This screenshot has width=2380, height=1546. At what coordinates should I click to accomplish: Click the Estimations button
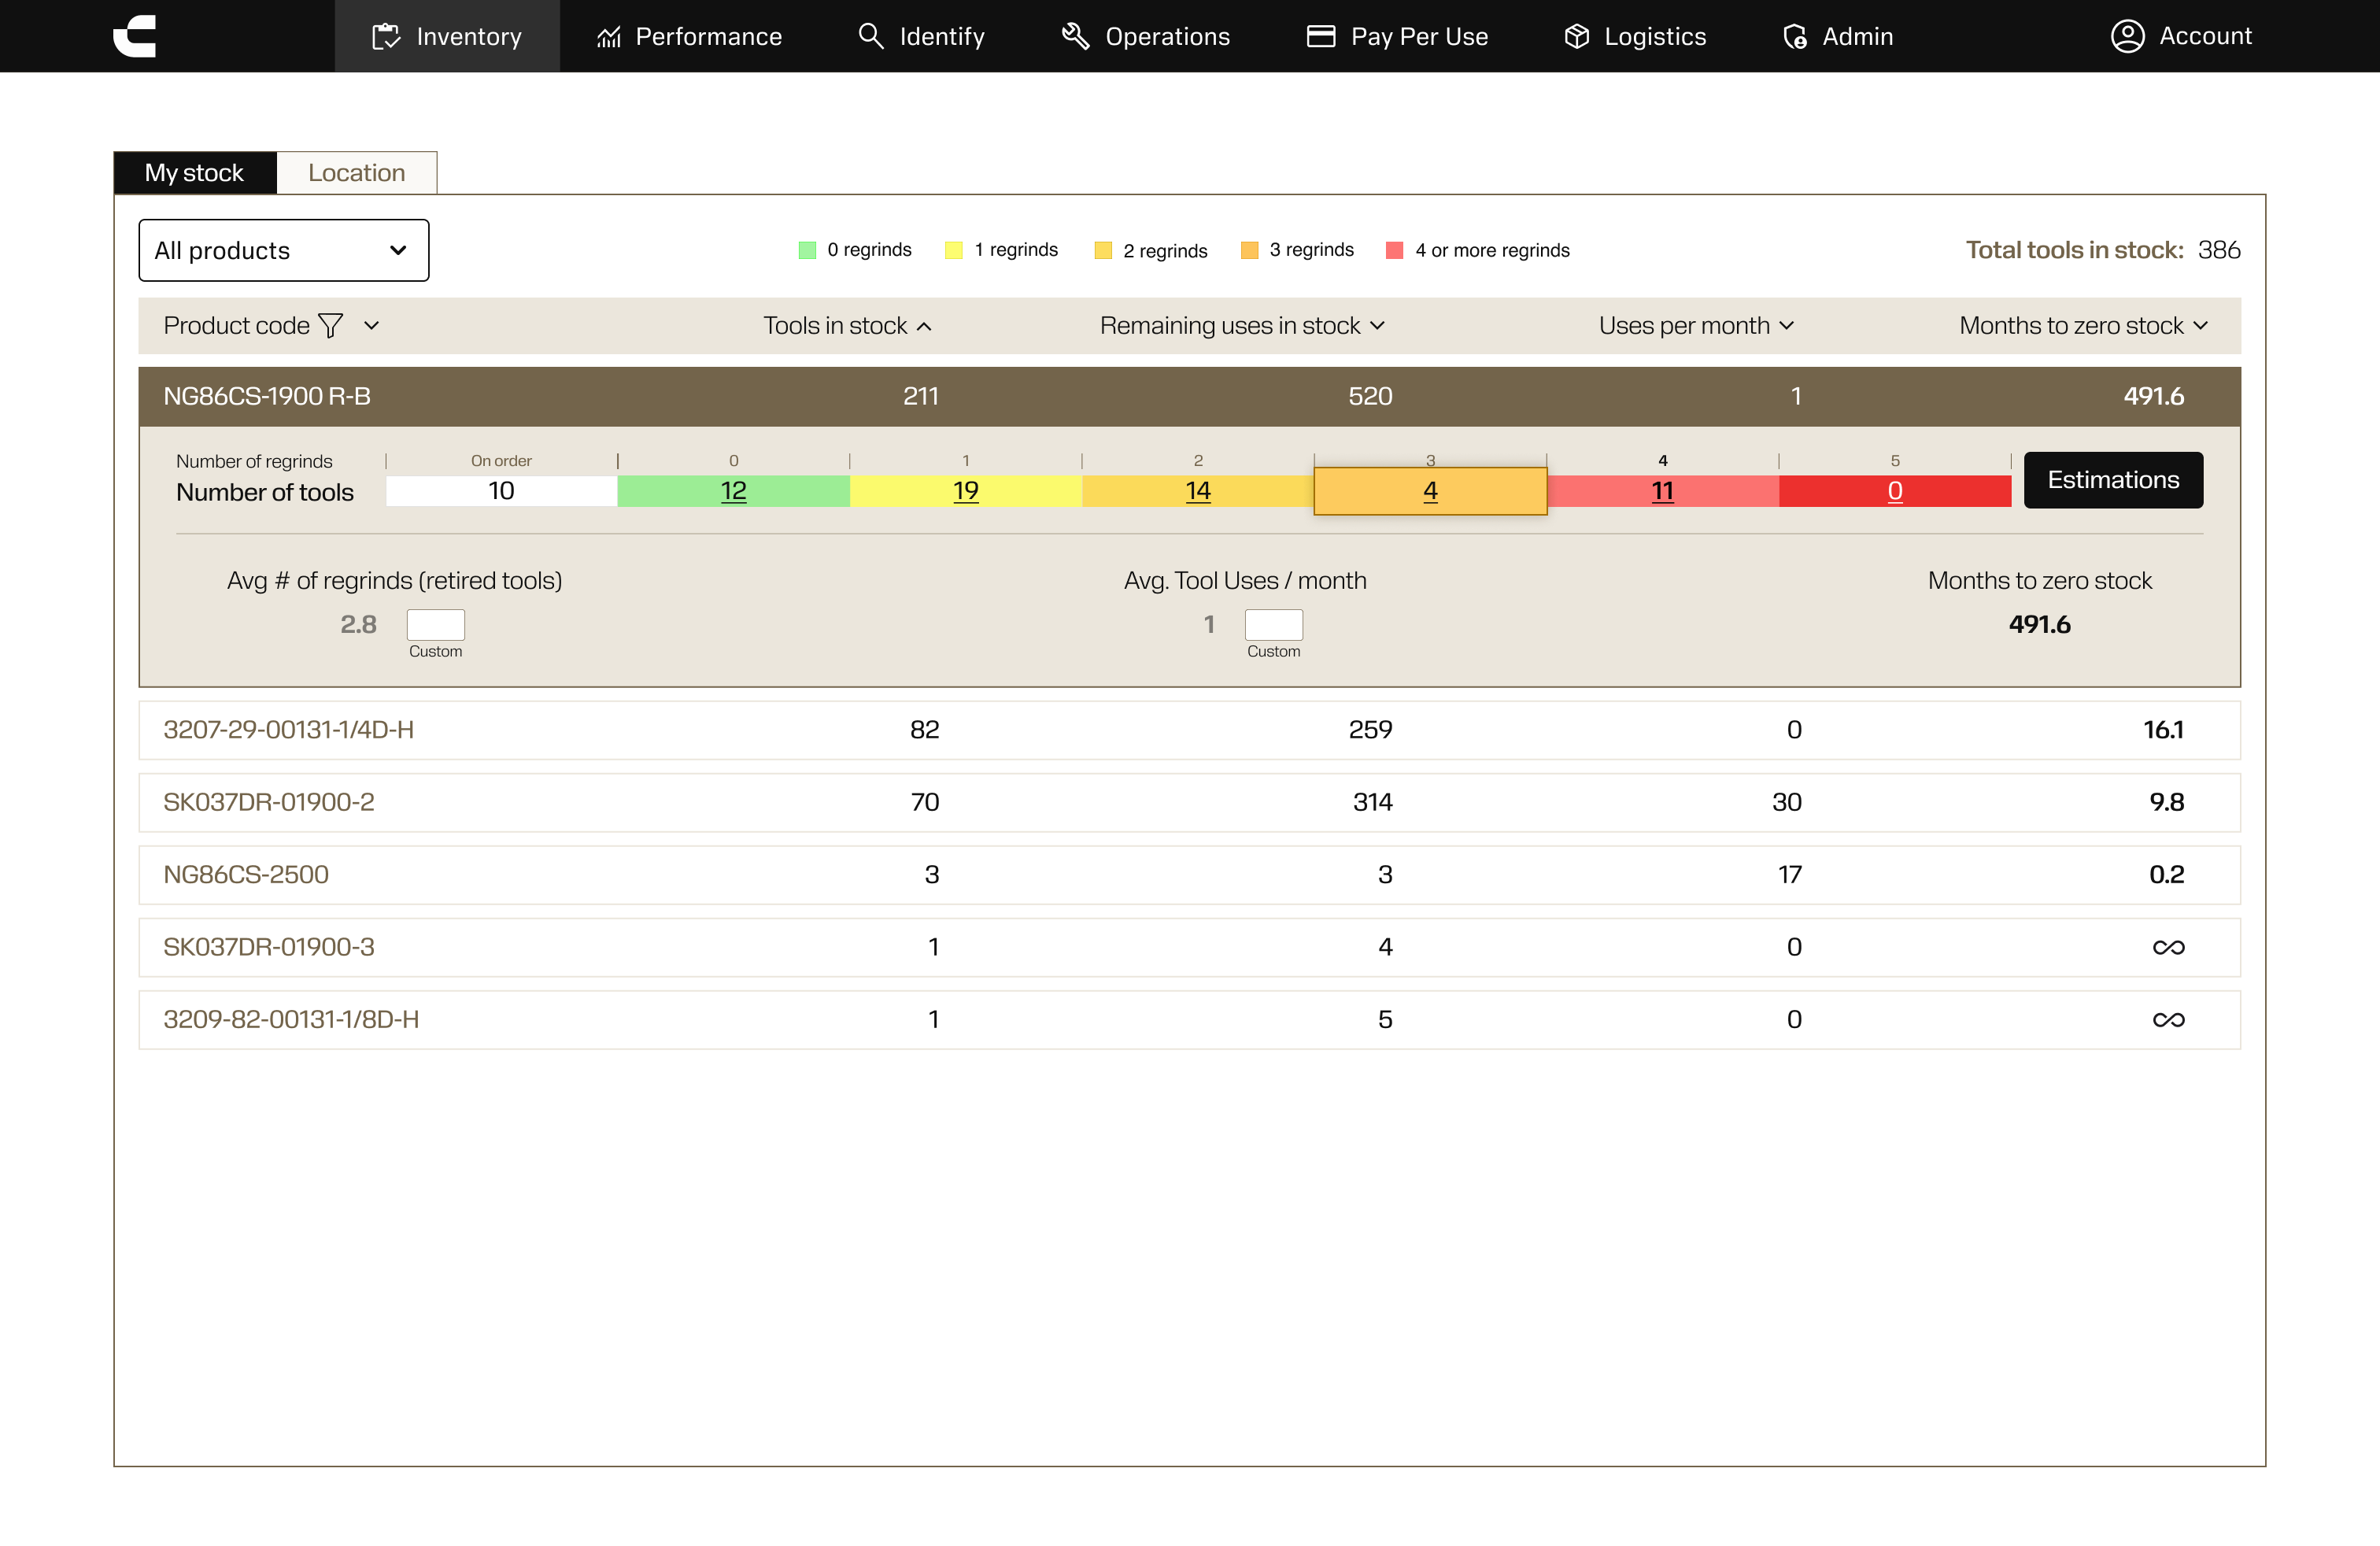[x=2112, y=480]
